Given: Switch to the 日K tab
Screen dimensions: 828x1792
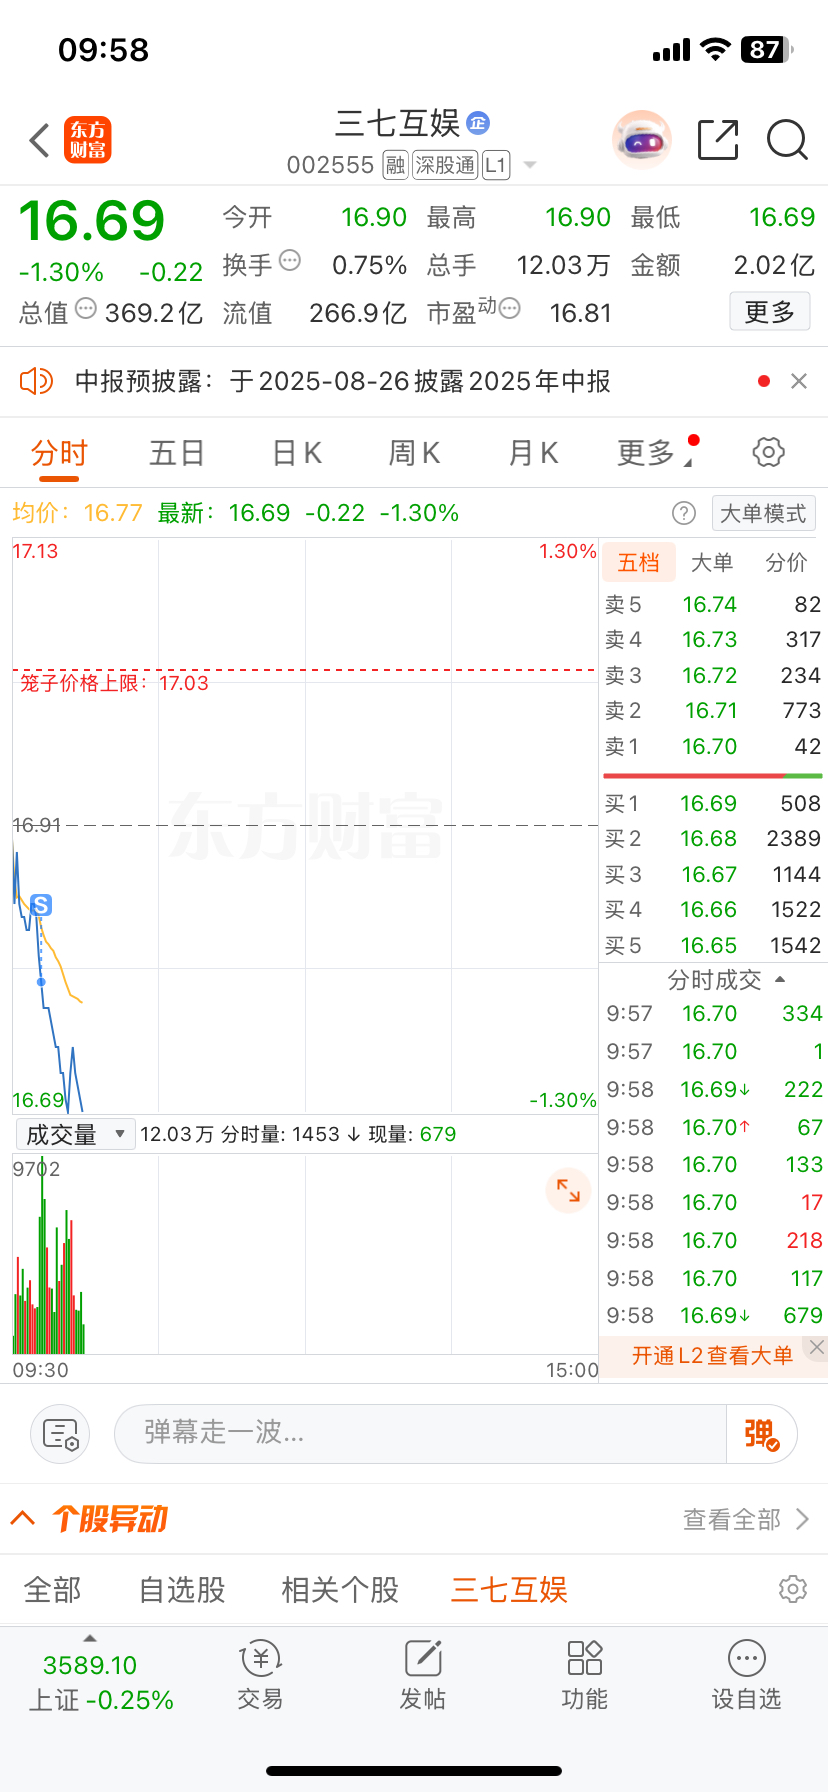Looking at the screenshot, I should 297,453.
